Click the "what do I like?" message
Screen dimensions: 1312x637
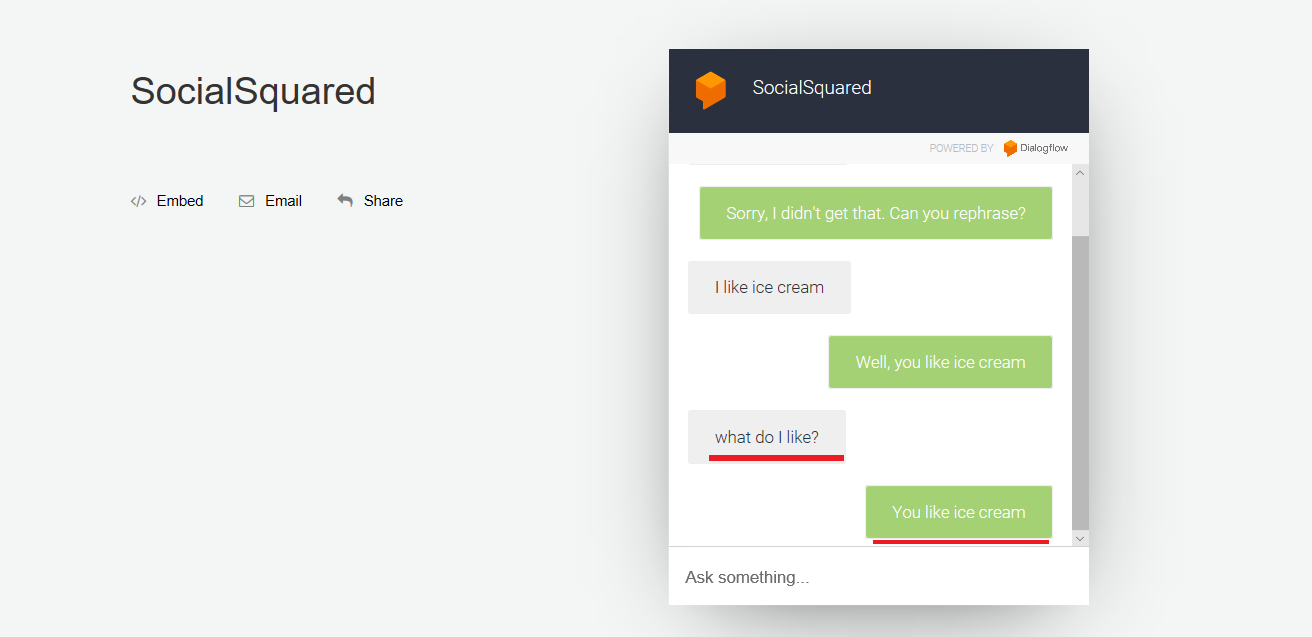pos(766,437)
